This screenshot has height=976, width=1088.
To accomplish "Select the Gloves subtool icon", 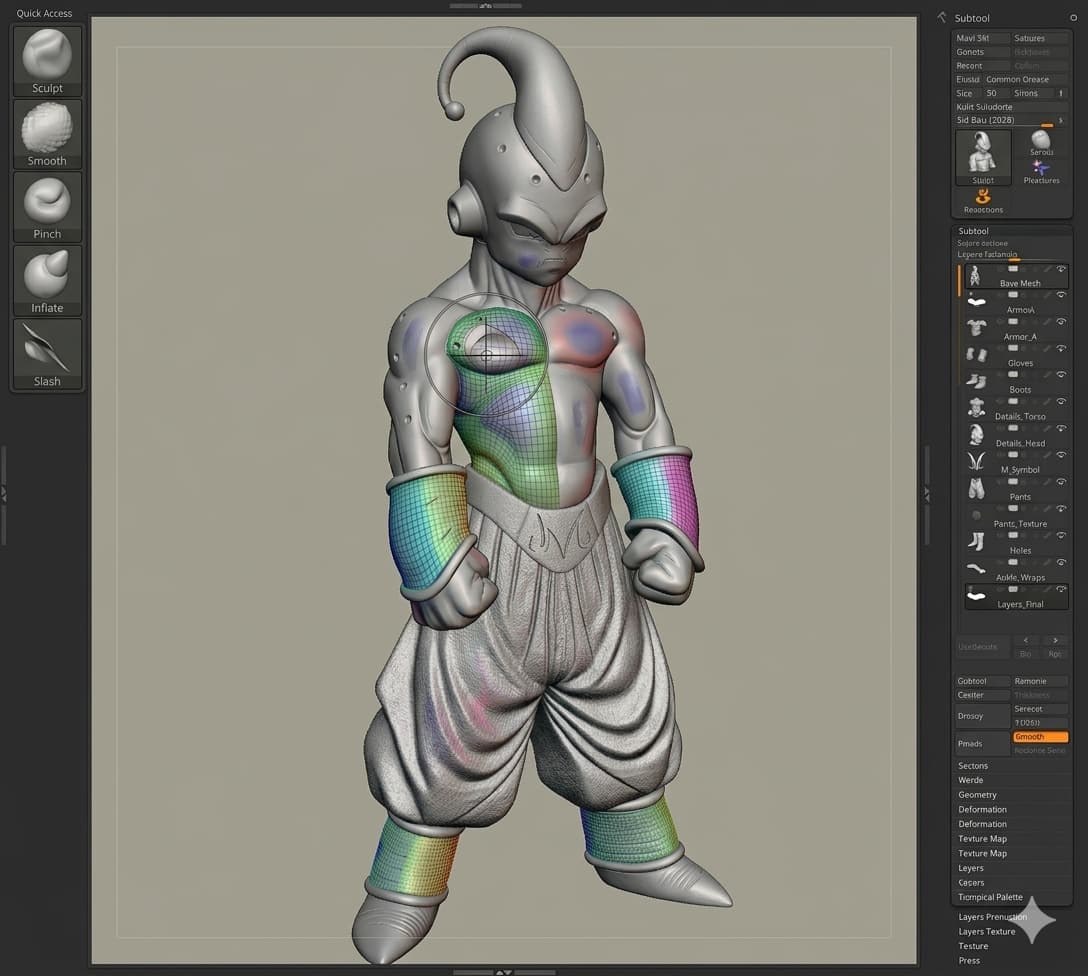I will 976,355.
